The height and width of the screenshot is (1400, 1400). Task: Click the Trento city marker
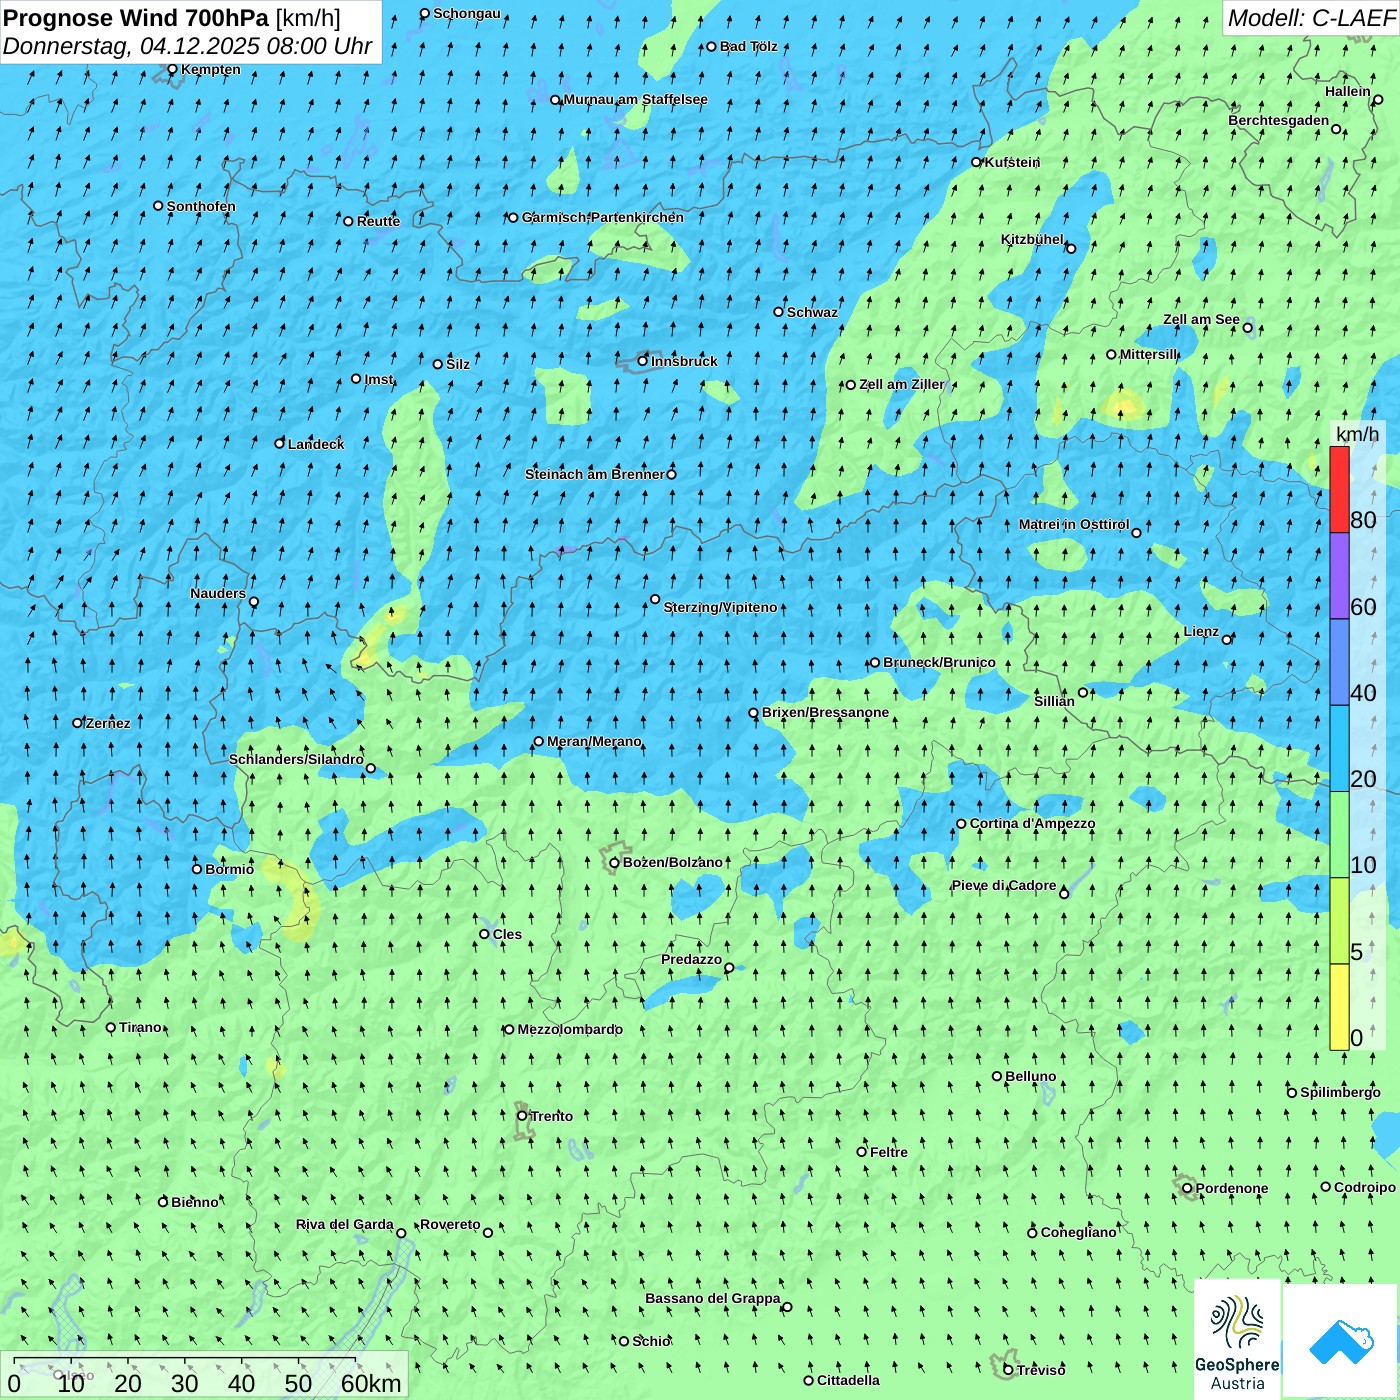click(522, 1116)
